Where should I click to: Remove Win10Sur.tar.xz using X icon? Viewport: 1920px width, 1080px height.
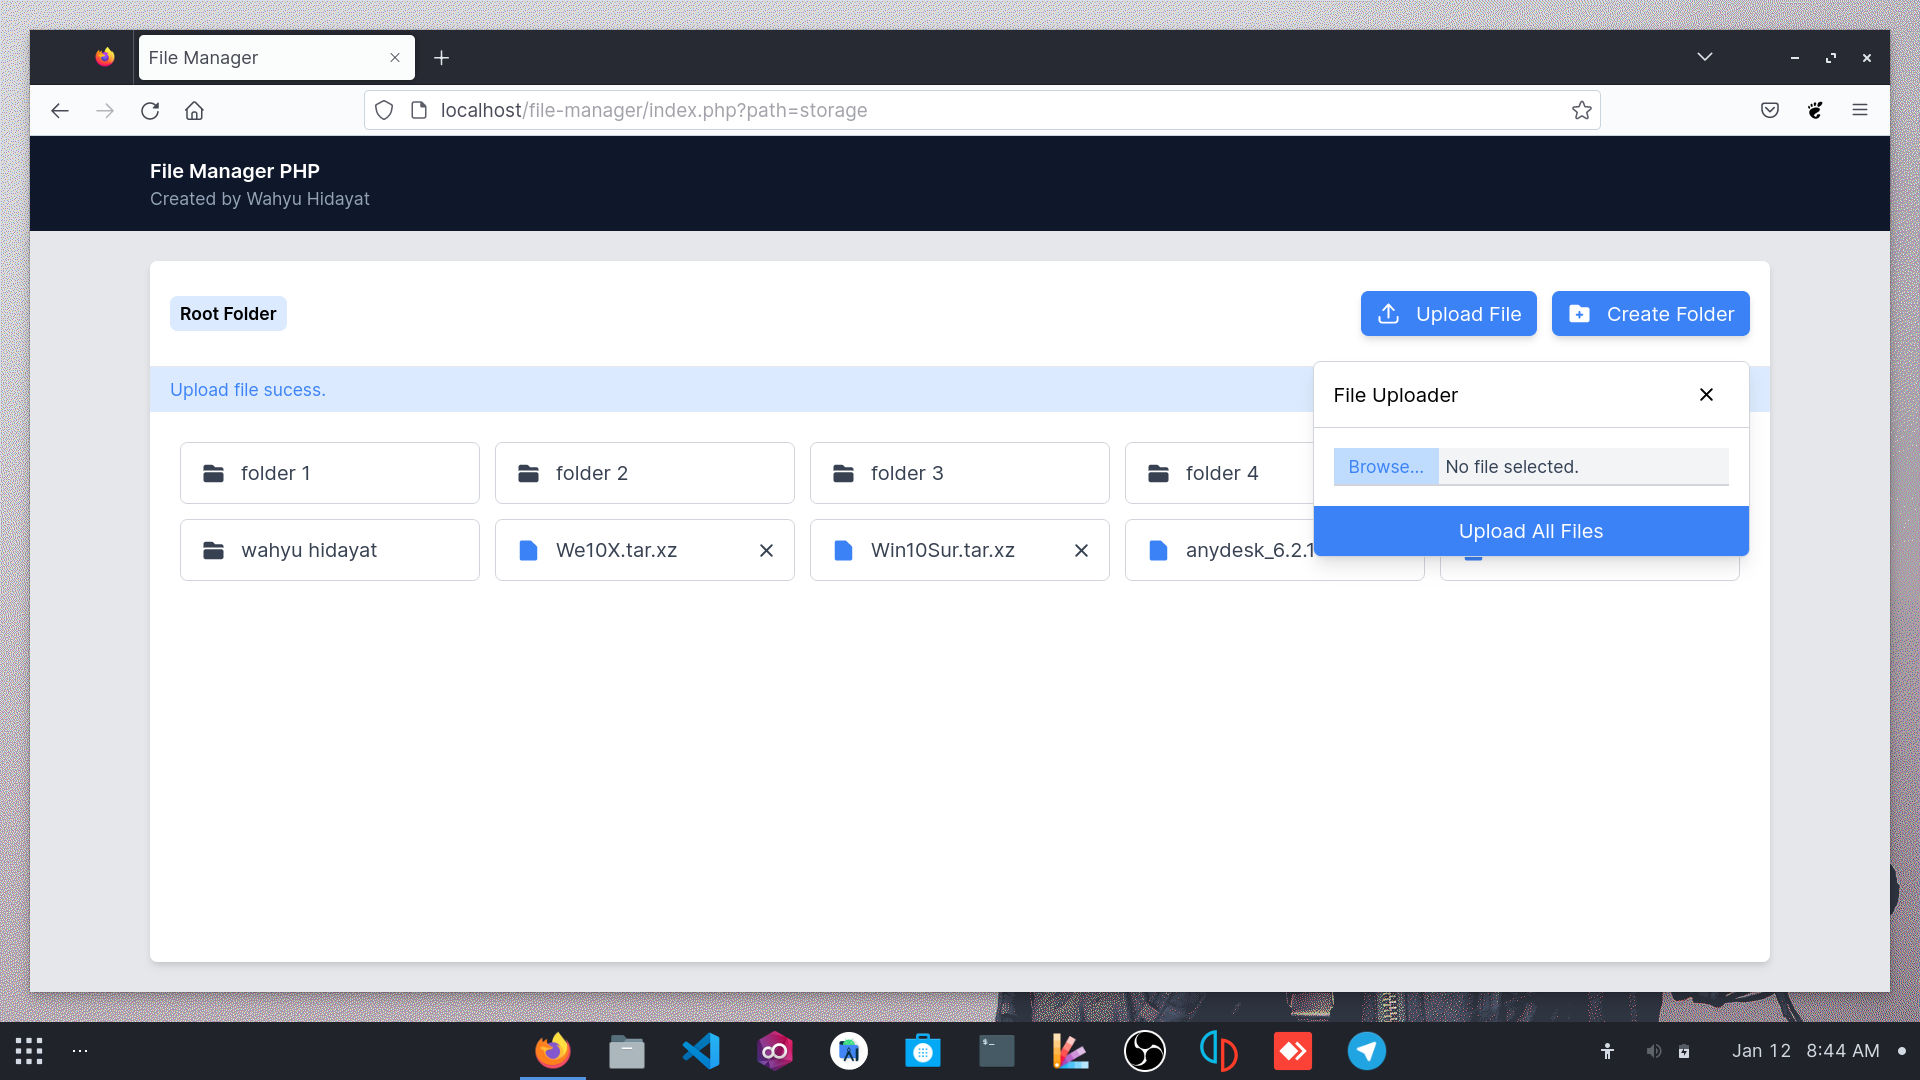pyautogui.click(x=1081, y=551)
